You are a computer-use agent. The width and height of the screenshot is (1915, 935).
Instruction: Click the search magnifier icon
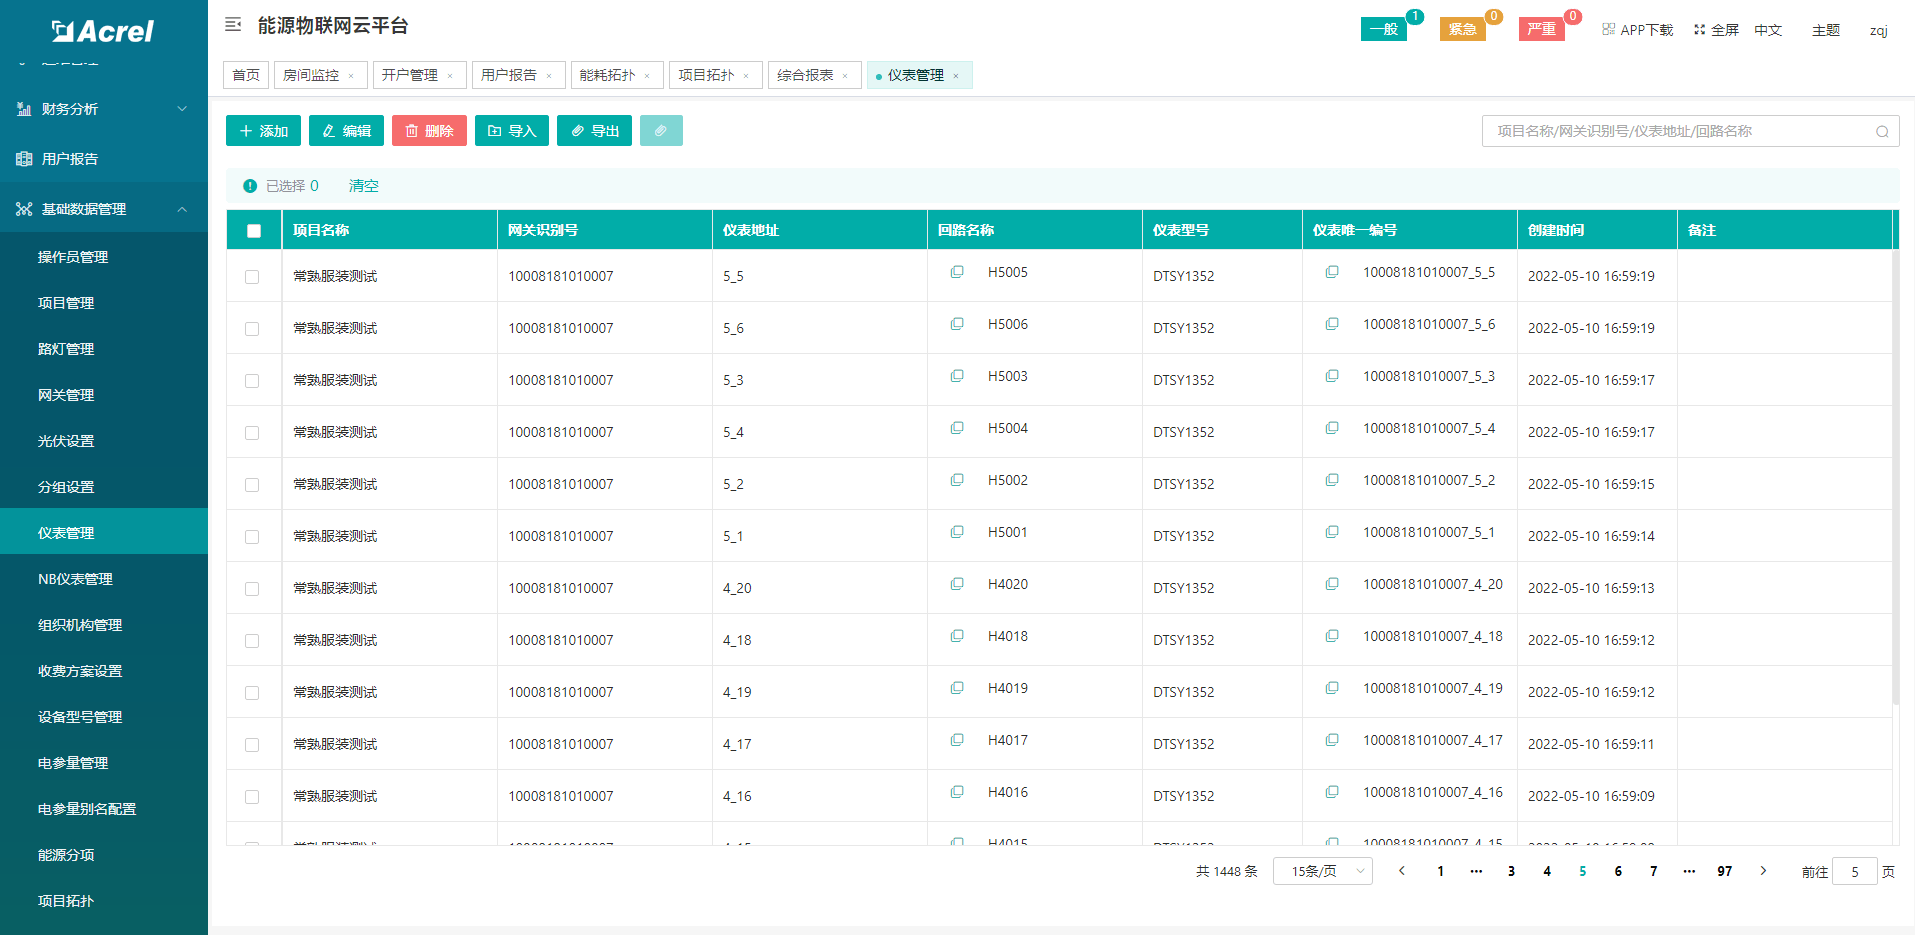coord(1882,131)
